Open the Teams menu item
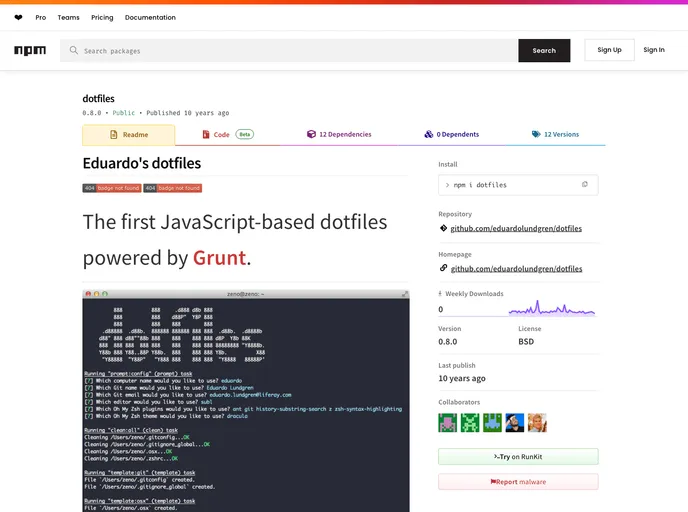The height and width of the screenshot is (512, 688). [68, 18]
